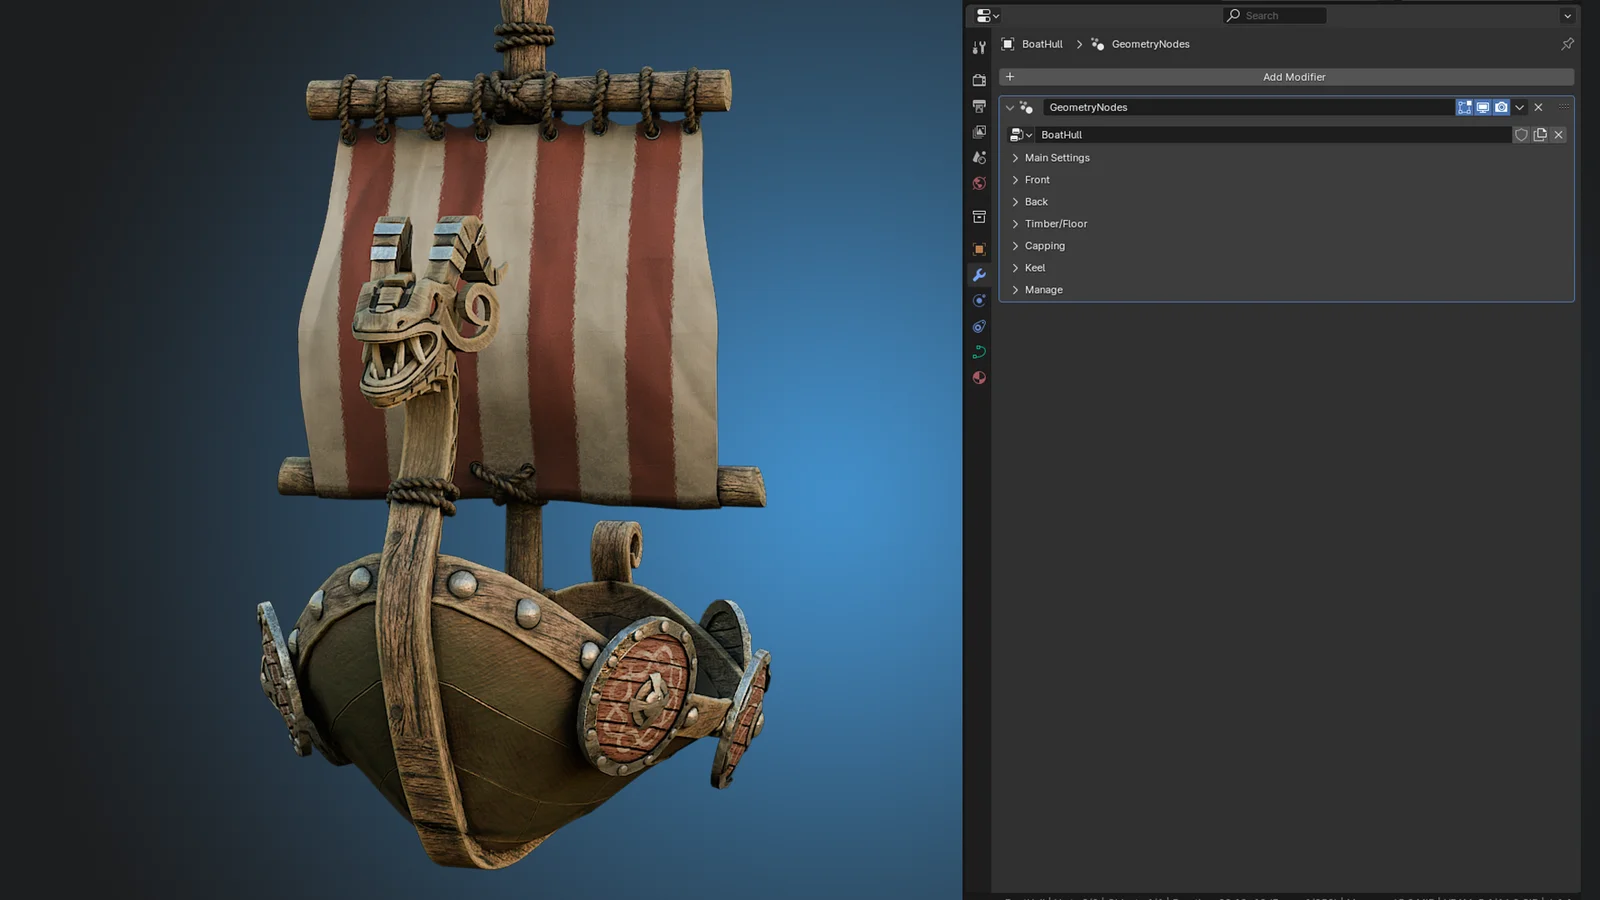Screen dimensions: 1600x900
Task: Click GeometryNodes in the breadcrumb path
Action: click(x=1150, y=44)
